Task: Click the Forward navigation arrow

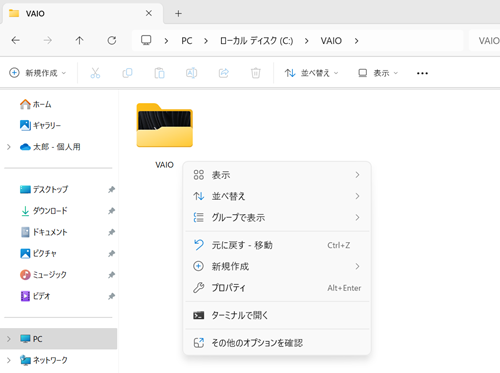Action: [48, 40]
